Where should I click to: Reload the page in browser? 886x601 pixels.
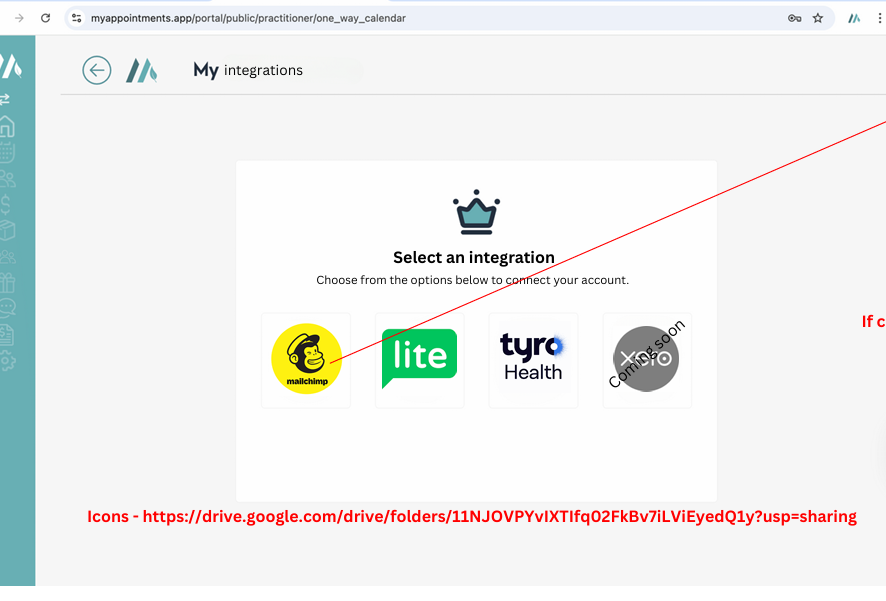point(45,18)
